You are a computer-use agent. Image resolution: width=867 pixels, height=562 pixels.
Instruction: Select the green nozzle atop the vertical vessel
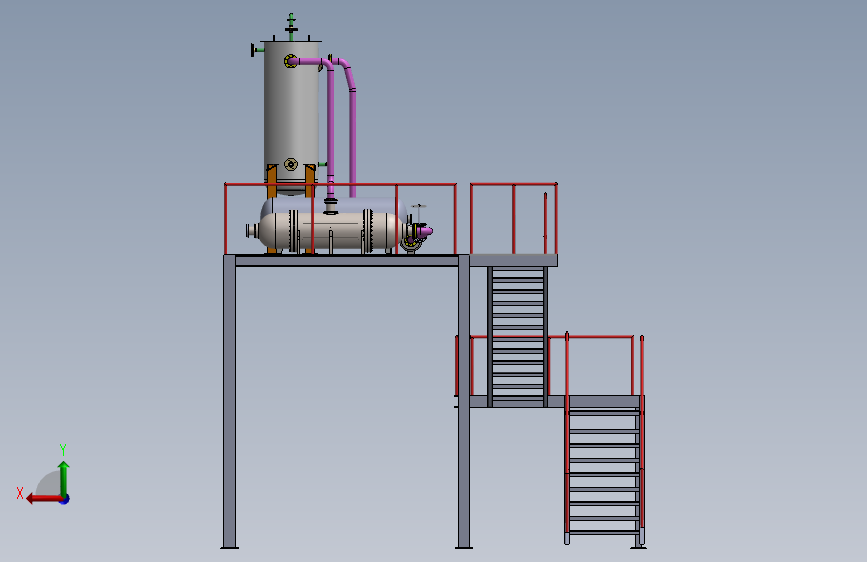point(291,27)
